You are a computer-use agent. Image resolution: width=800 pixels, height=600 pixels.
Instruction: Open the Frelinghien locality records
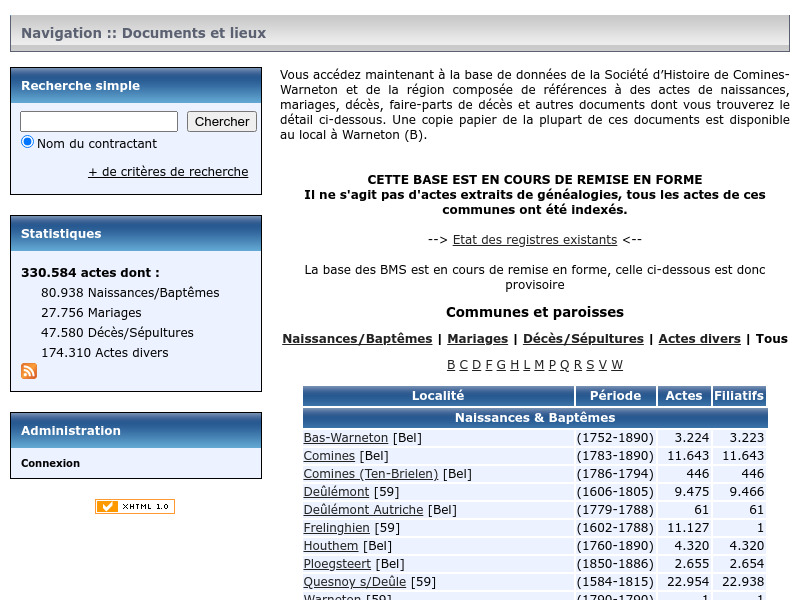(338, 527)
